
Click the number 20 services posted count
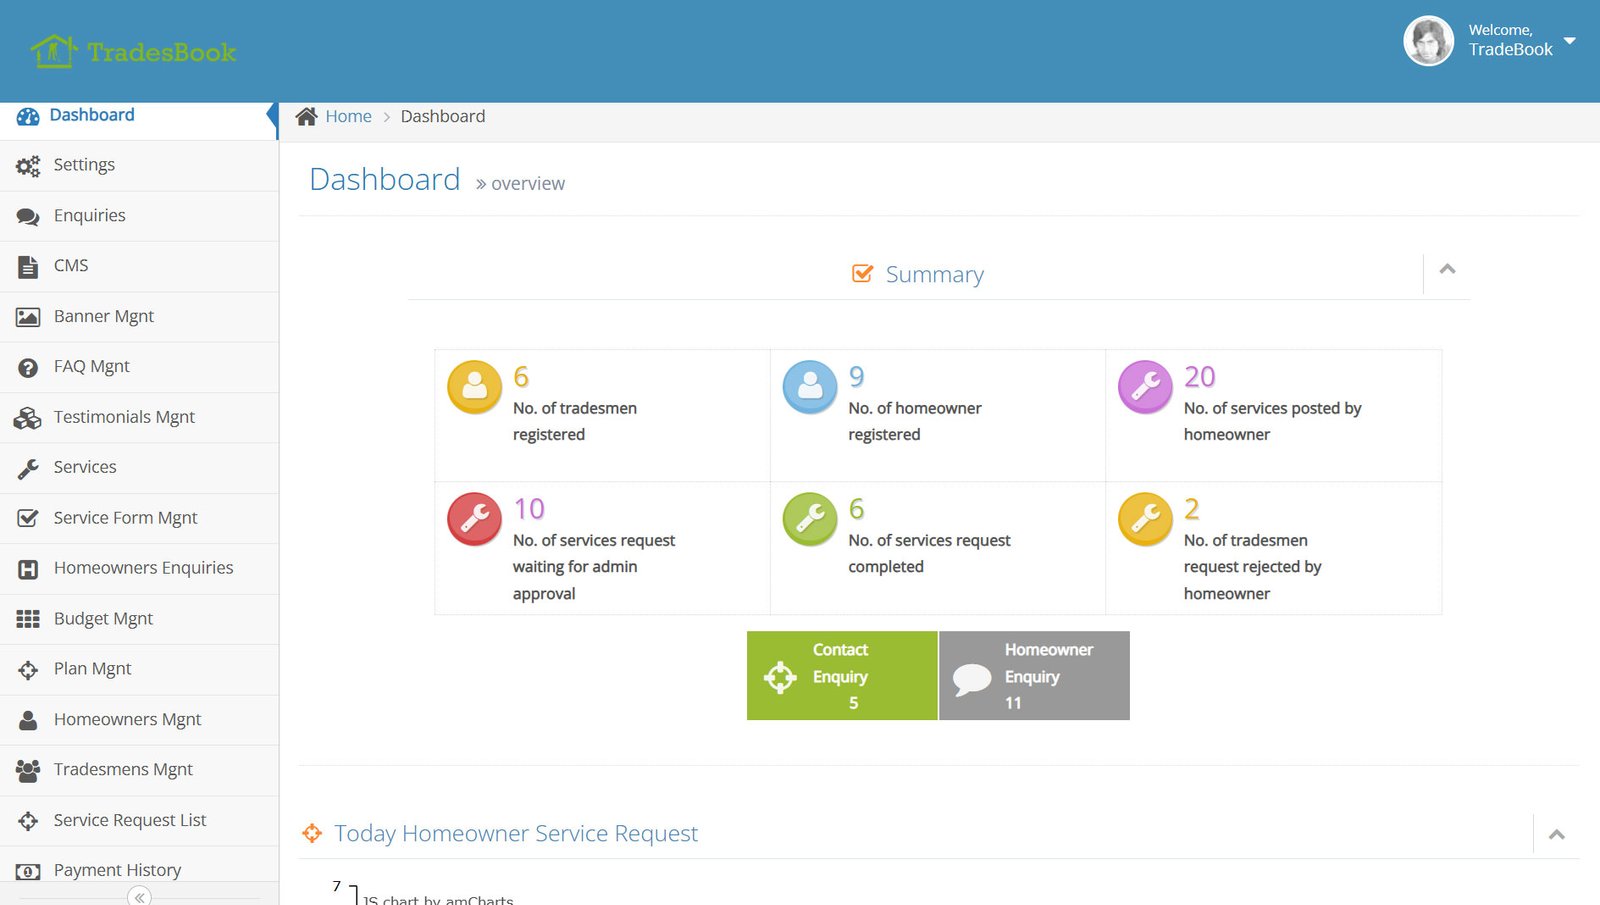pos(1200,377)
